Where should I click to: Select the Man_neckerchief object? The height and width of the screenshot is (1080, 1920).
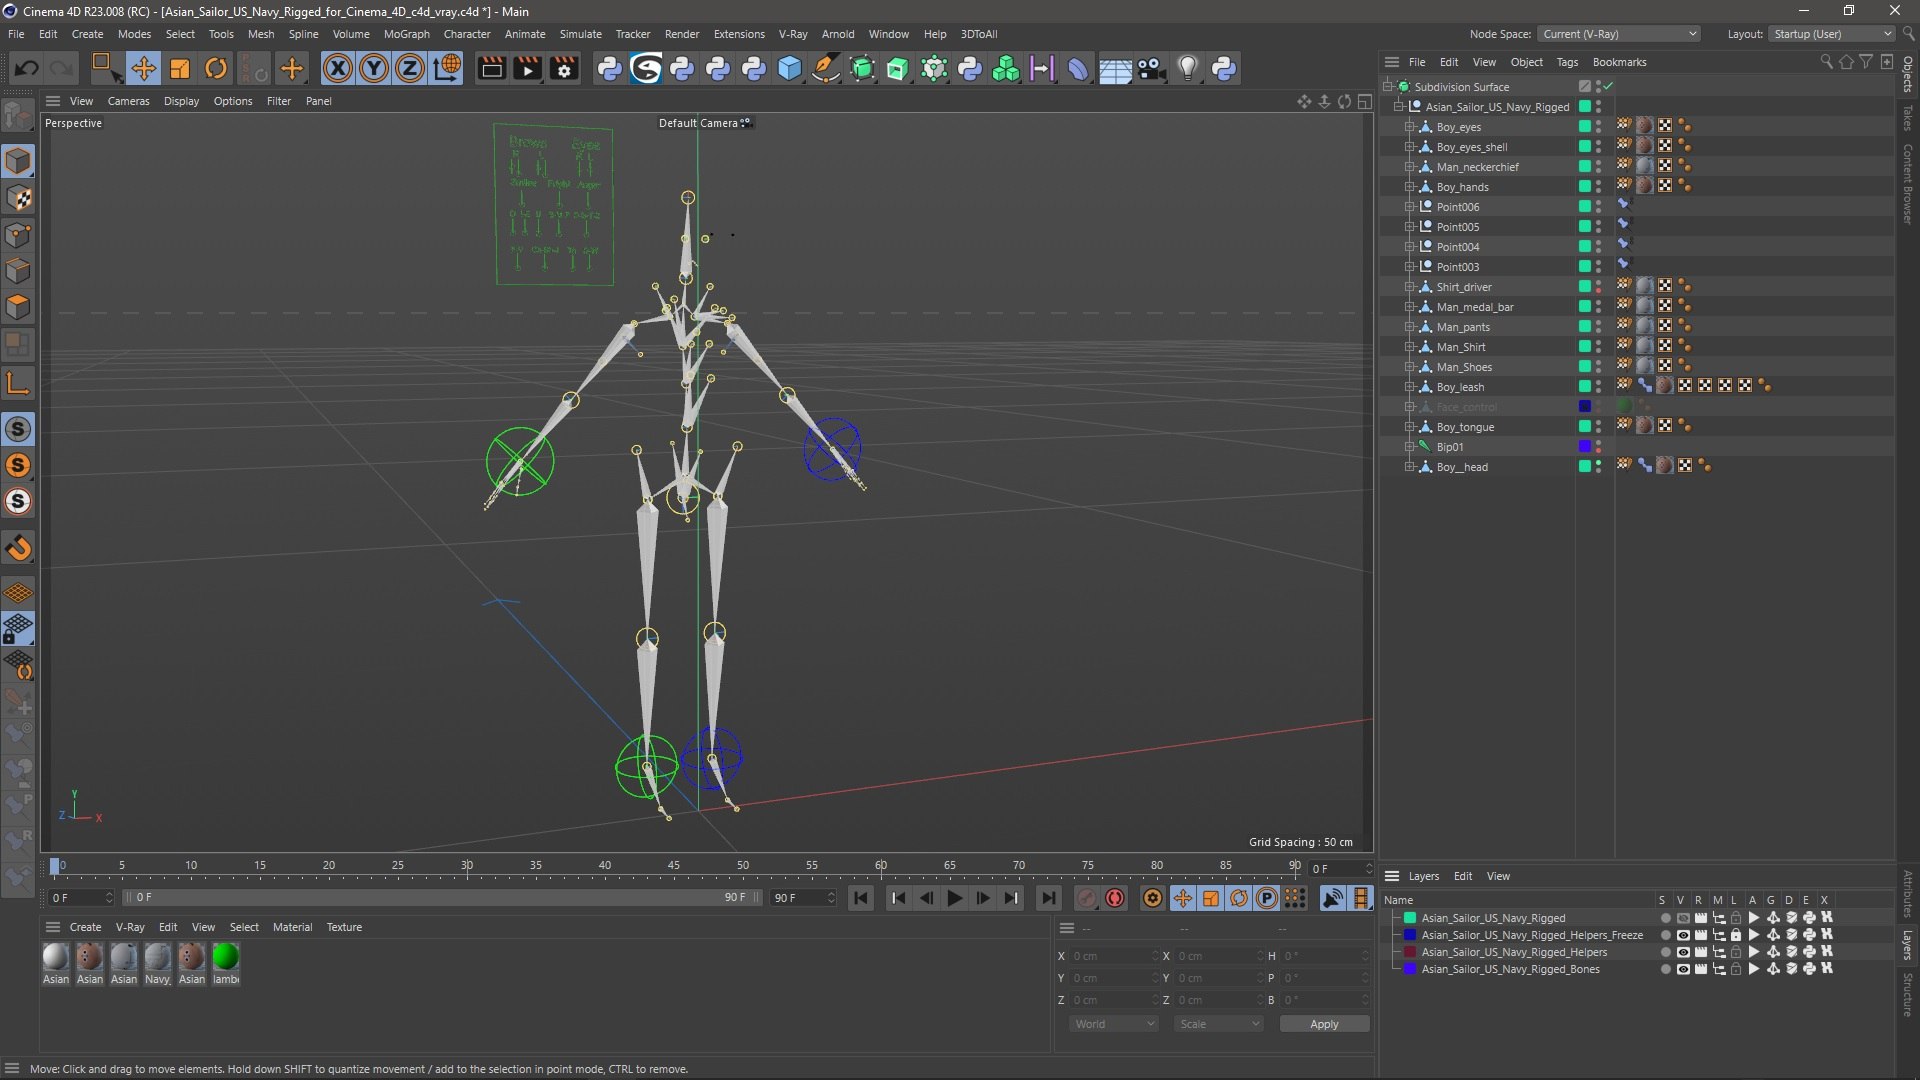(1477, 167)
